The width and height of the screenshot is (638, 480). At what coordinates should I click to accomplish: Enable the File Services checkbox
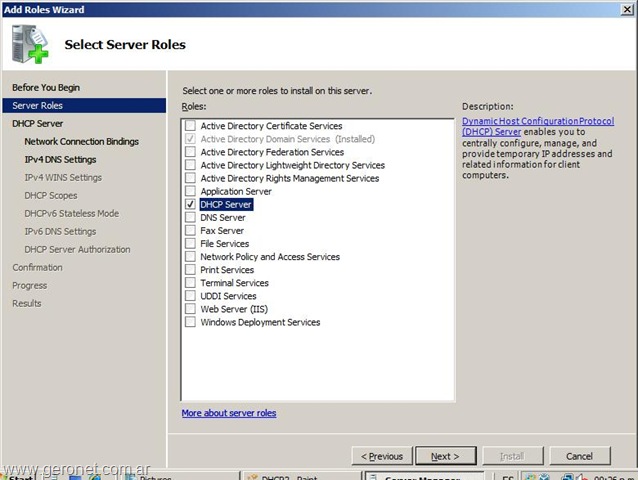pyautogui.click(x=190, y=243)
